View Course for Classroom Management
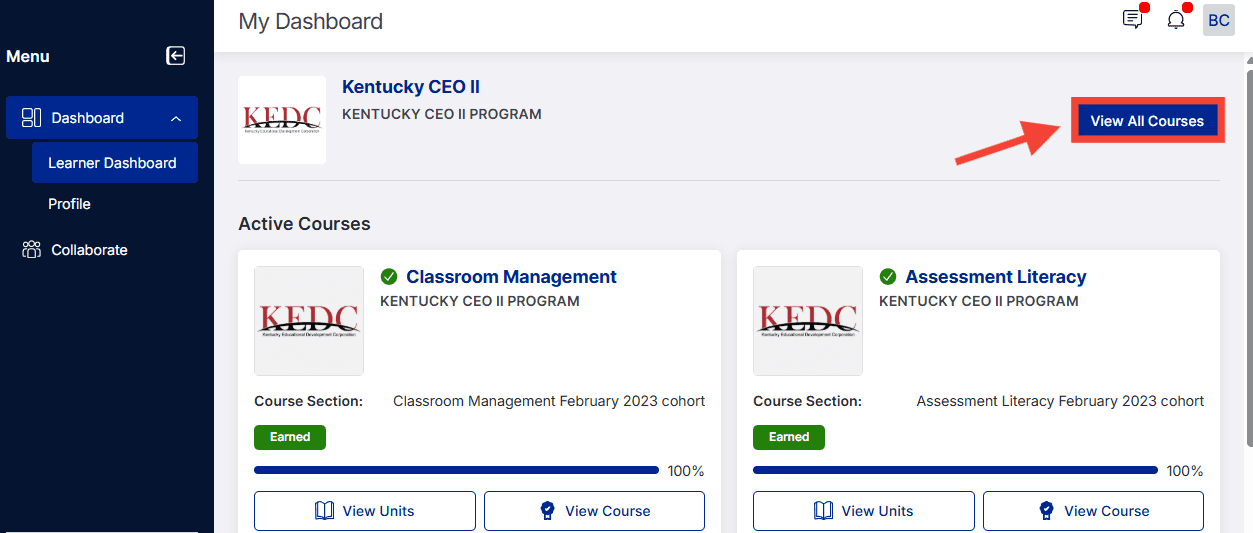This screenshot has height=533, width=1253. tap(594, 511)
